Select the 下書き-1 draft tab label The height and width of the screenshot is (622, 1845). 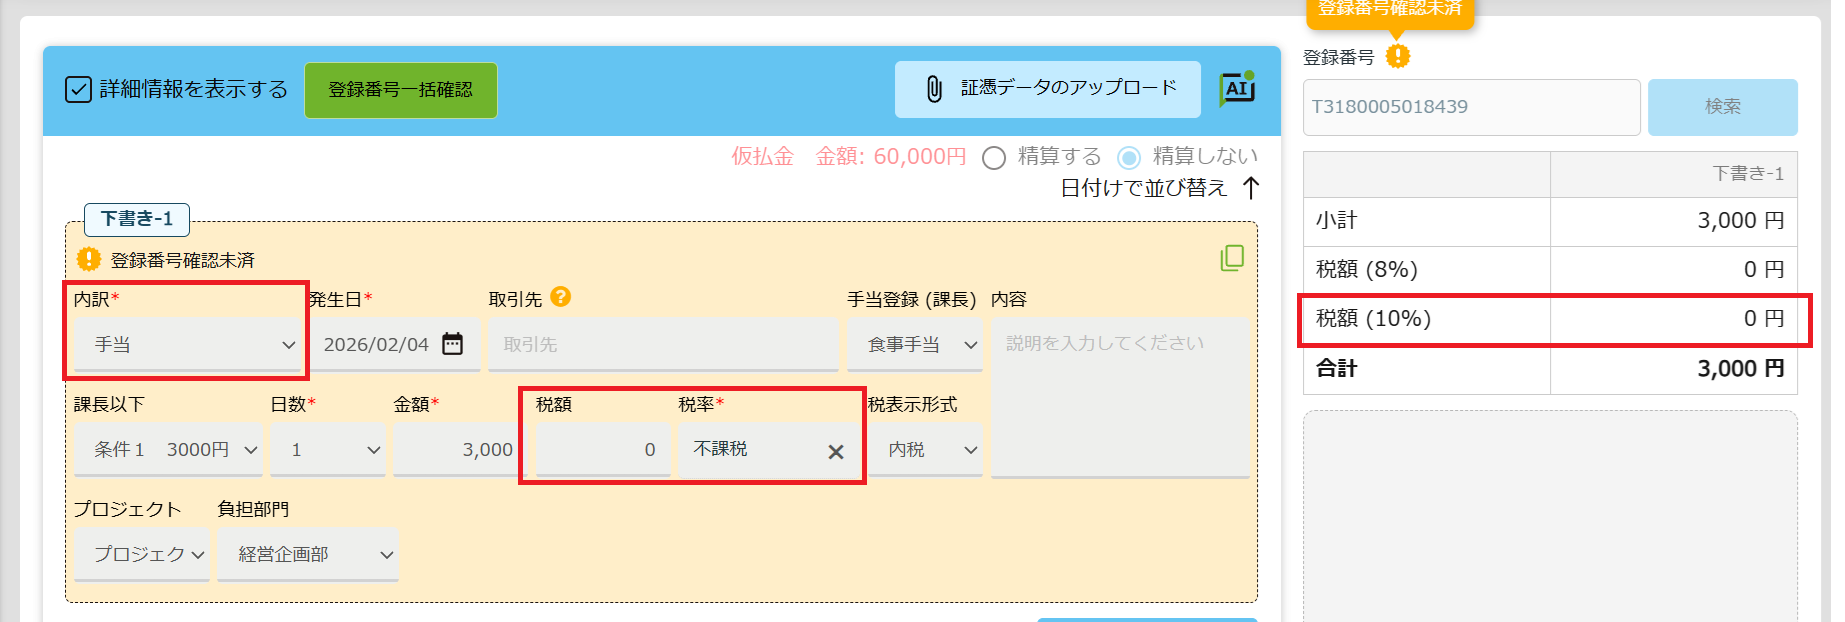[137, 219]
